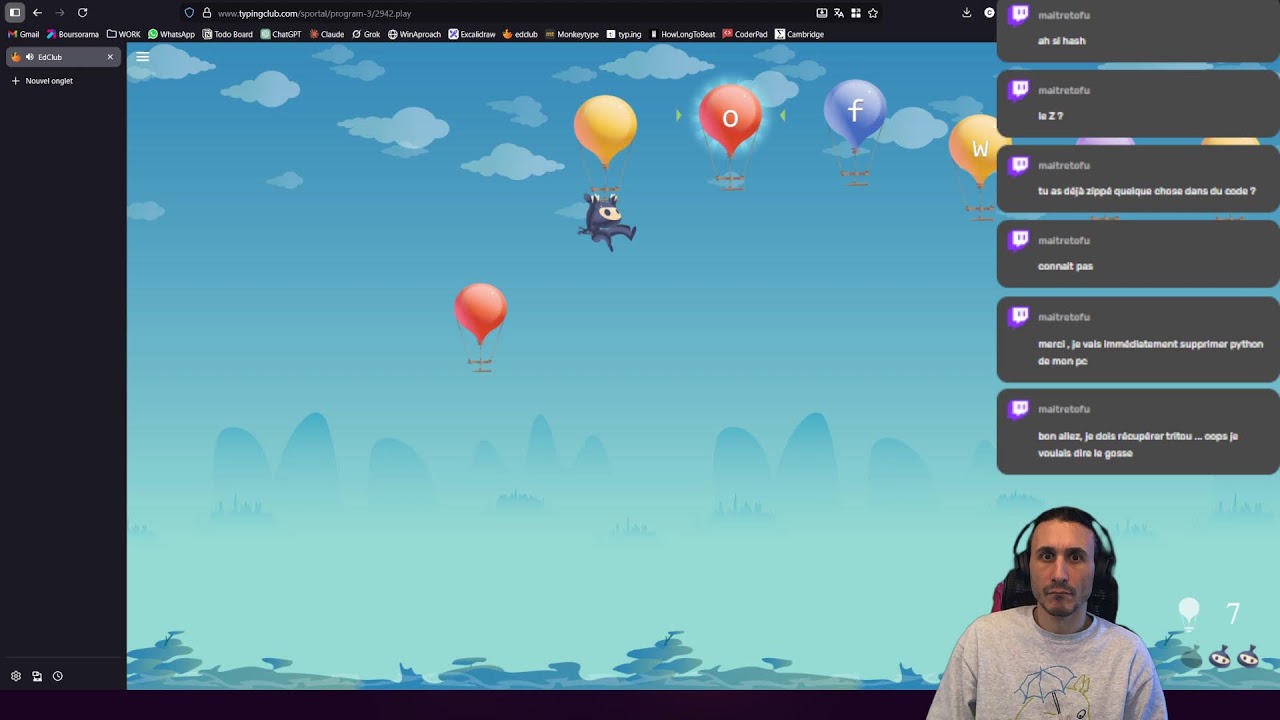The height and width of the screenshot is (720, 1280).
Task: Open the shield tracking protection icon
Action: (189, 13)
